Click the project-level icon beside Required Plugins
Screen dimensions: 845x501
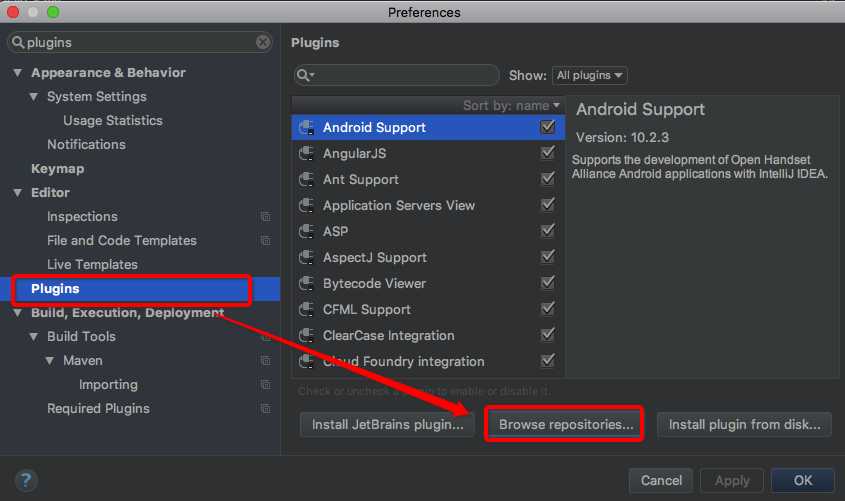[x=266, y=408]
